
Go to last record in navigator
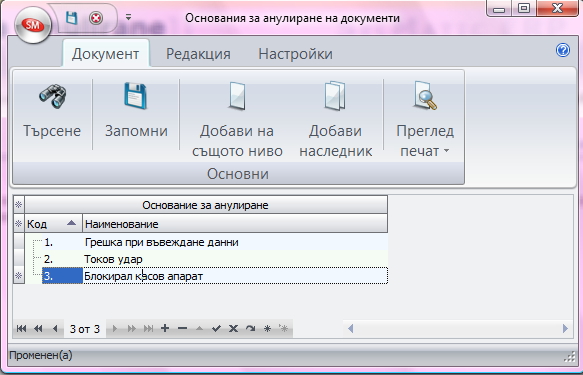coord(148,329)
